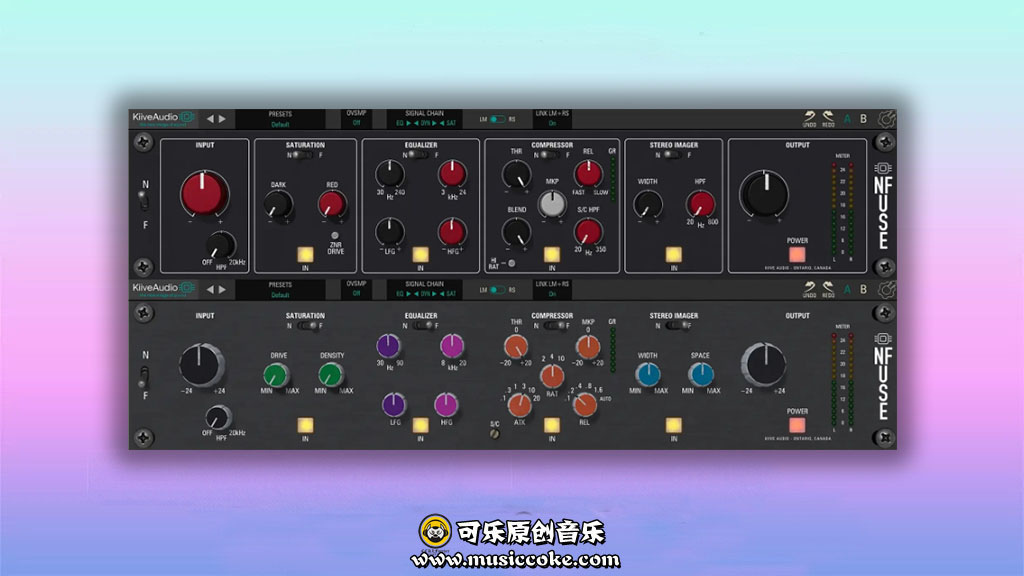Flip S/C switch in bottom compressor
Image resolution: width=1024 pixels, height=576 pixels.
click(x=494, y=434)
